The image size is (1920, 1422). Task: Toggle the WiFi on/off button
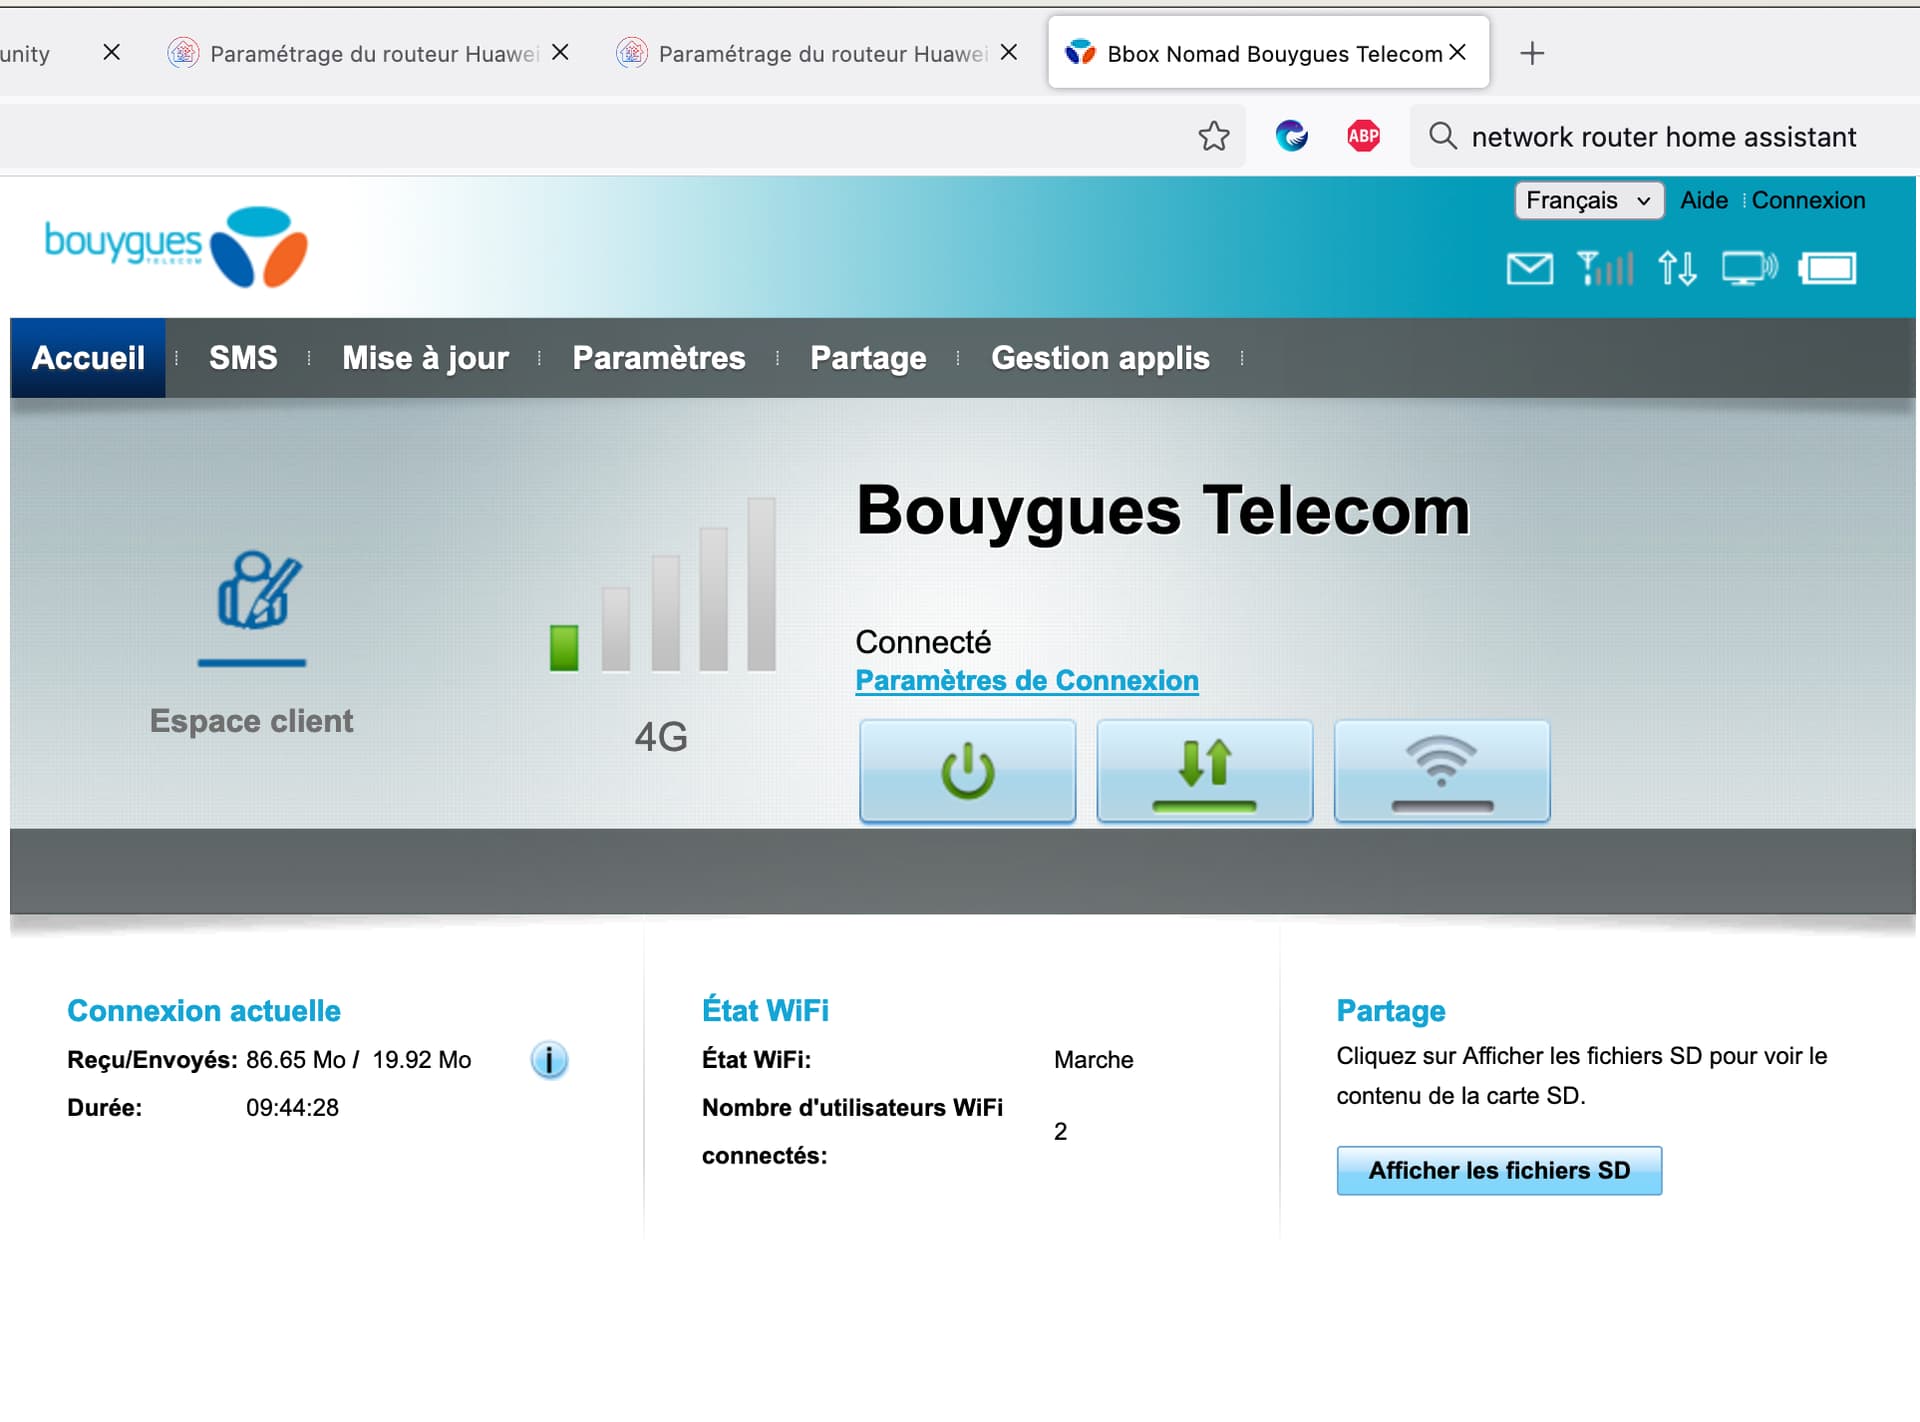(1441, 771)
